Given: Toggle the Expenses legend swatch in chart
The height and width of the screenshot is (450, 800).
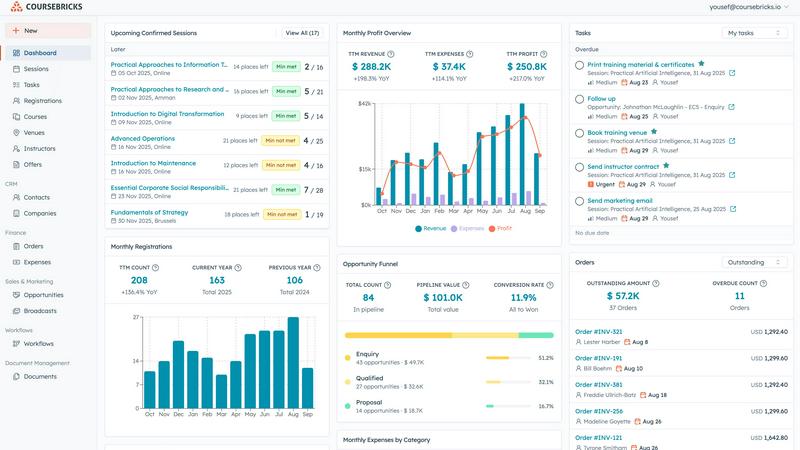Looking at the screenshot, I should [x=455, y=229].
